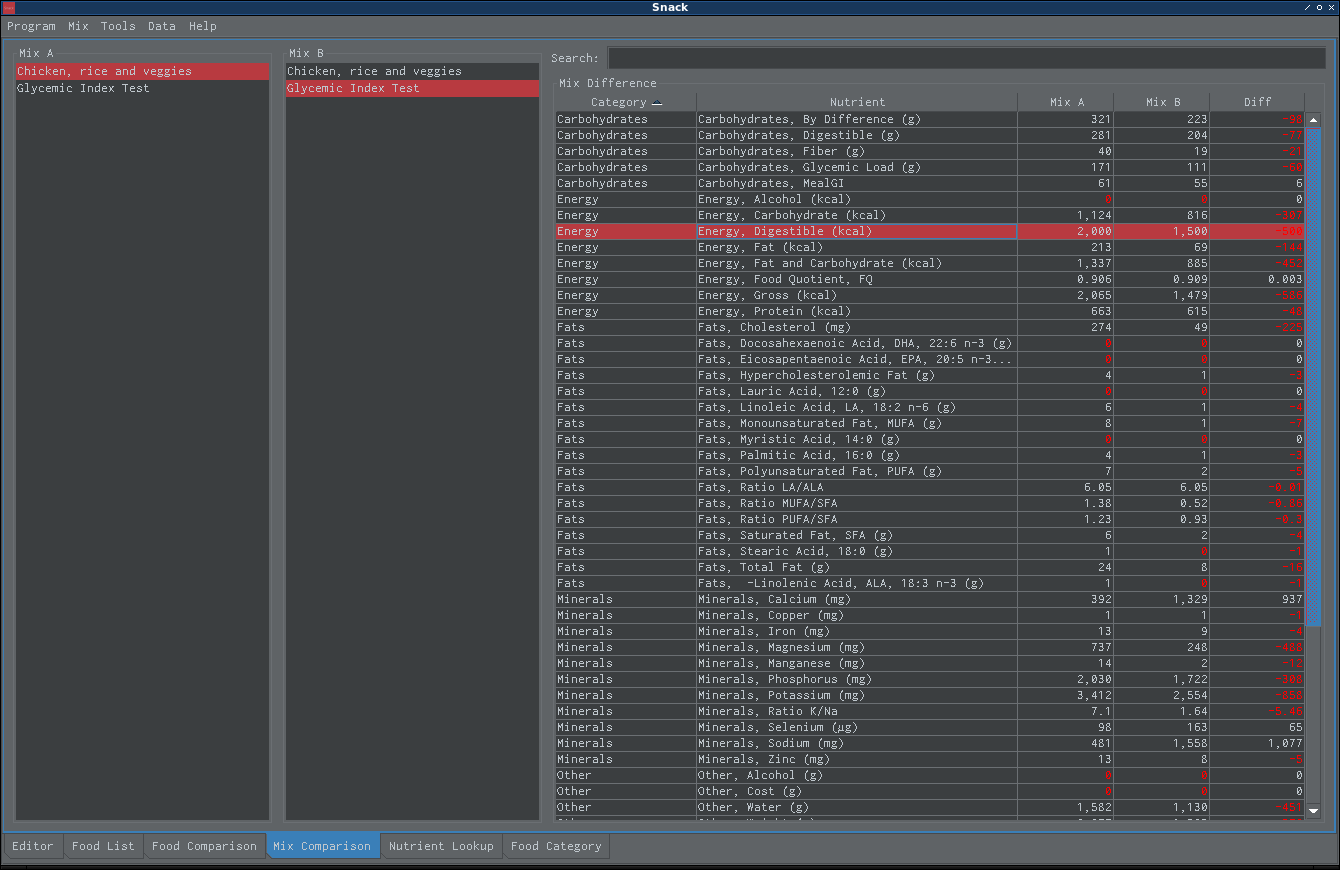1340x870 pixels.
Task: Select Fats, Cholesterol (mg) row
Action: click(x=929, y=327)
